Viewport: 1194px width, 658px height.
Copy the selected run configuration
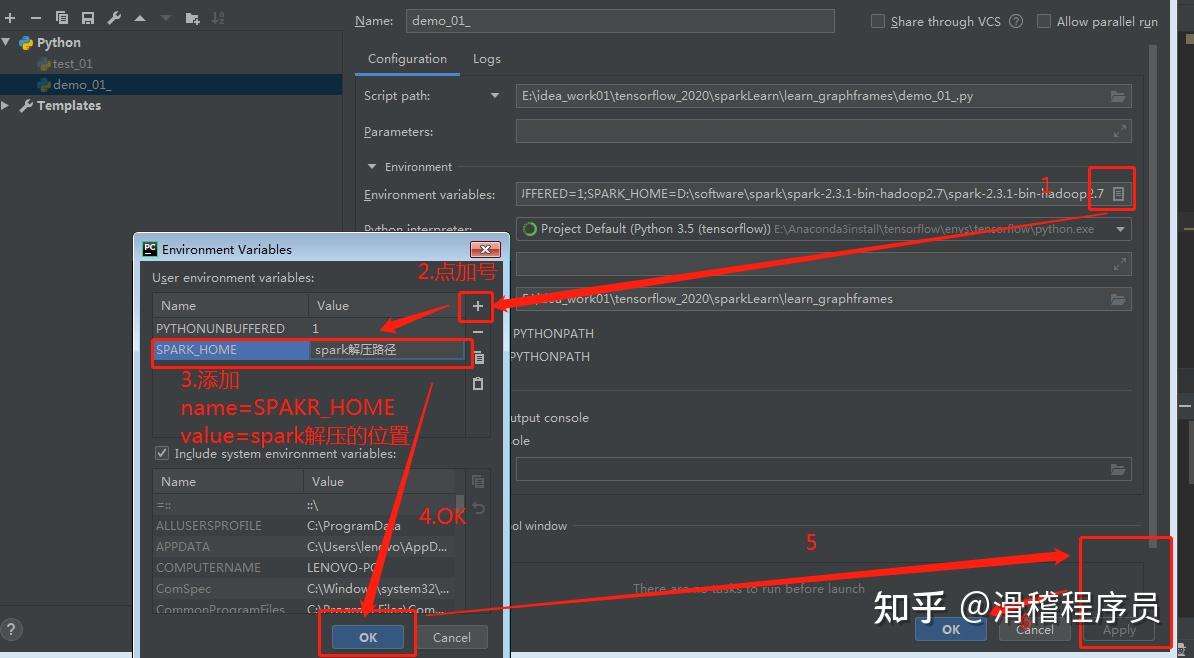(x=61, y=17)
